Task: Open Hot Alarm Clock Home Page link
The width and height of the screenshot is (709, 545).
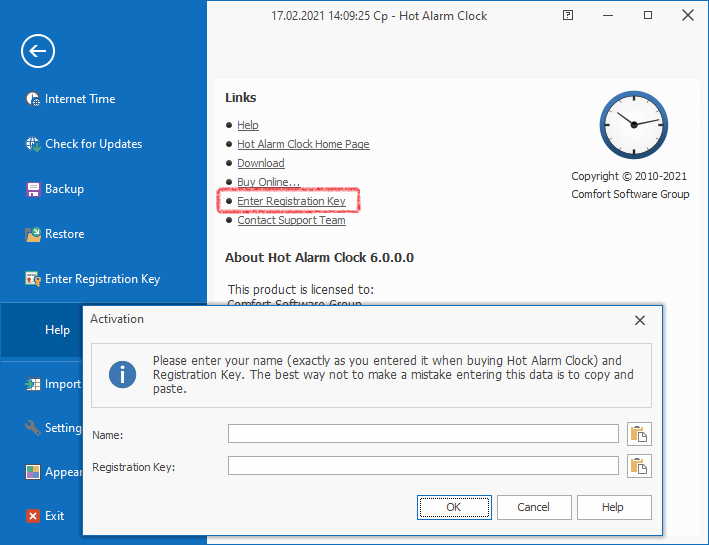Action: (303, 144)
